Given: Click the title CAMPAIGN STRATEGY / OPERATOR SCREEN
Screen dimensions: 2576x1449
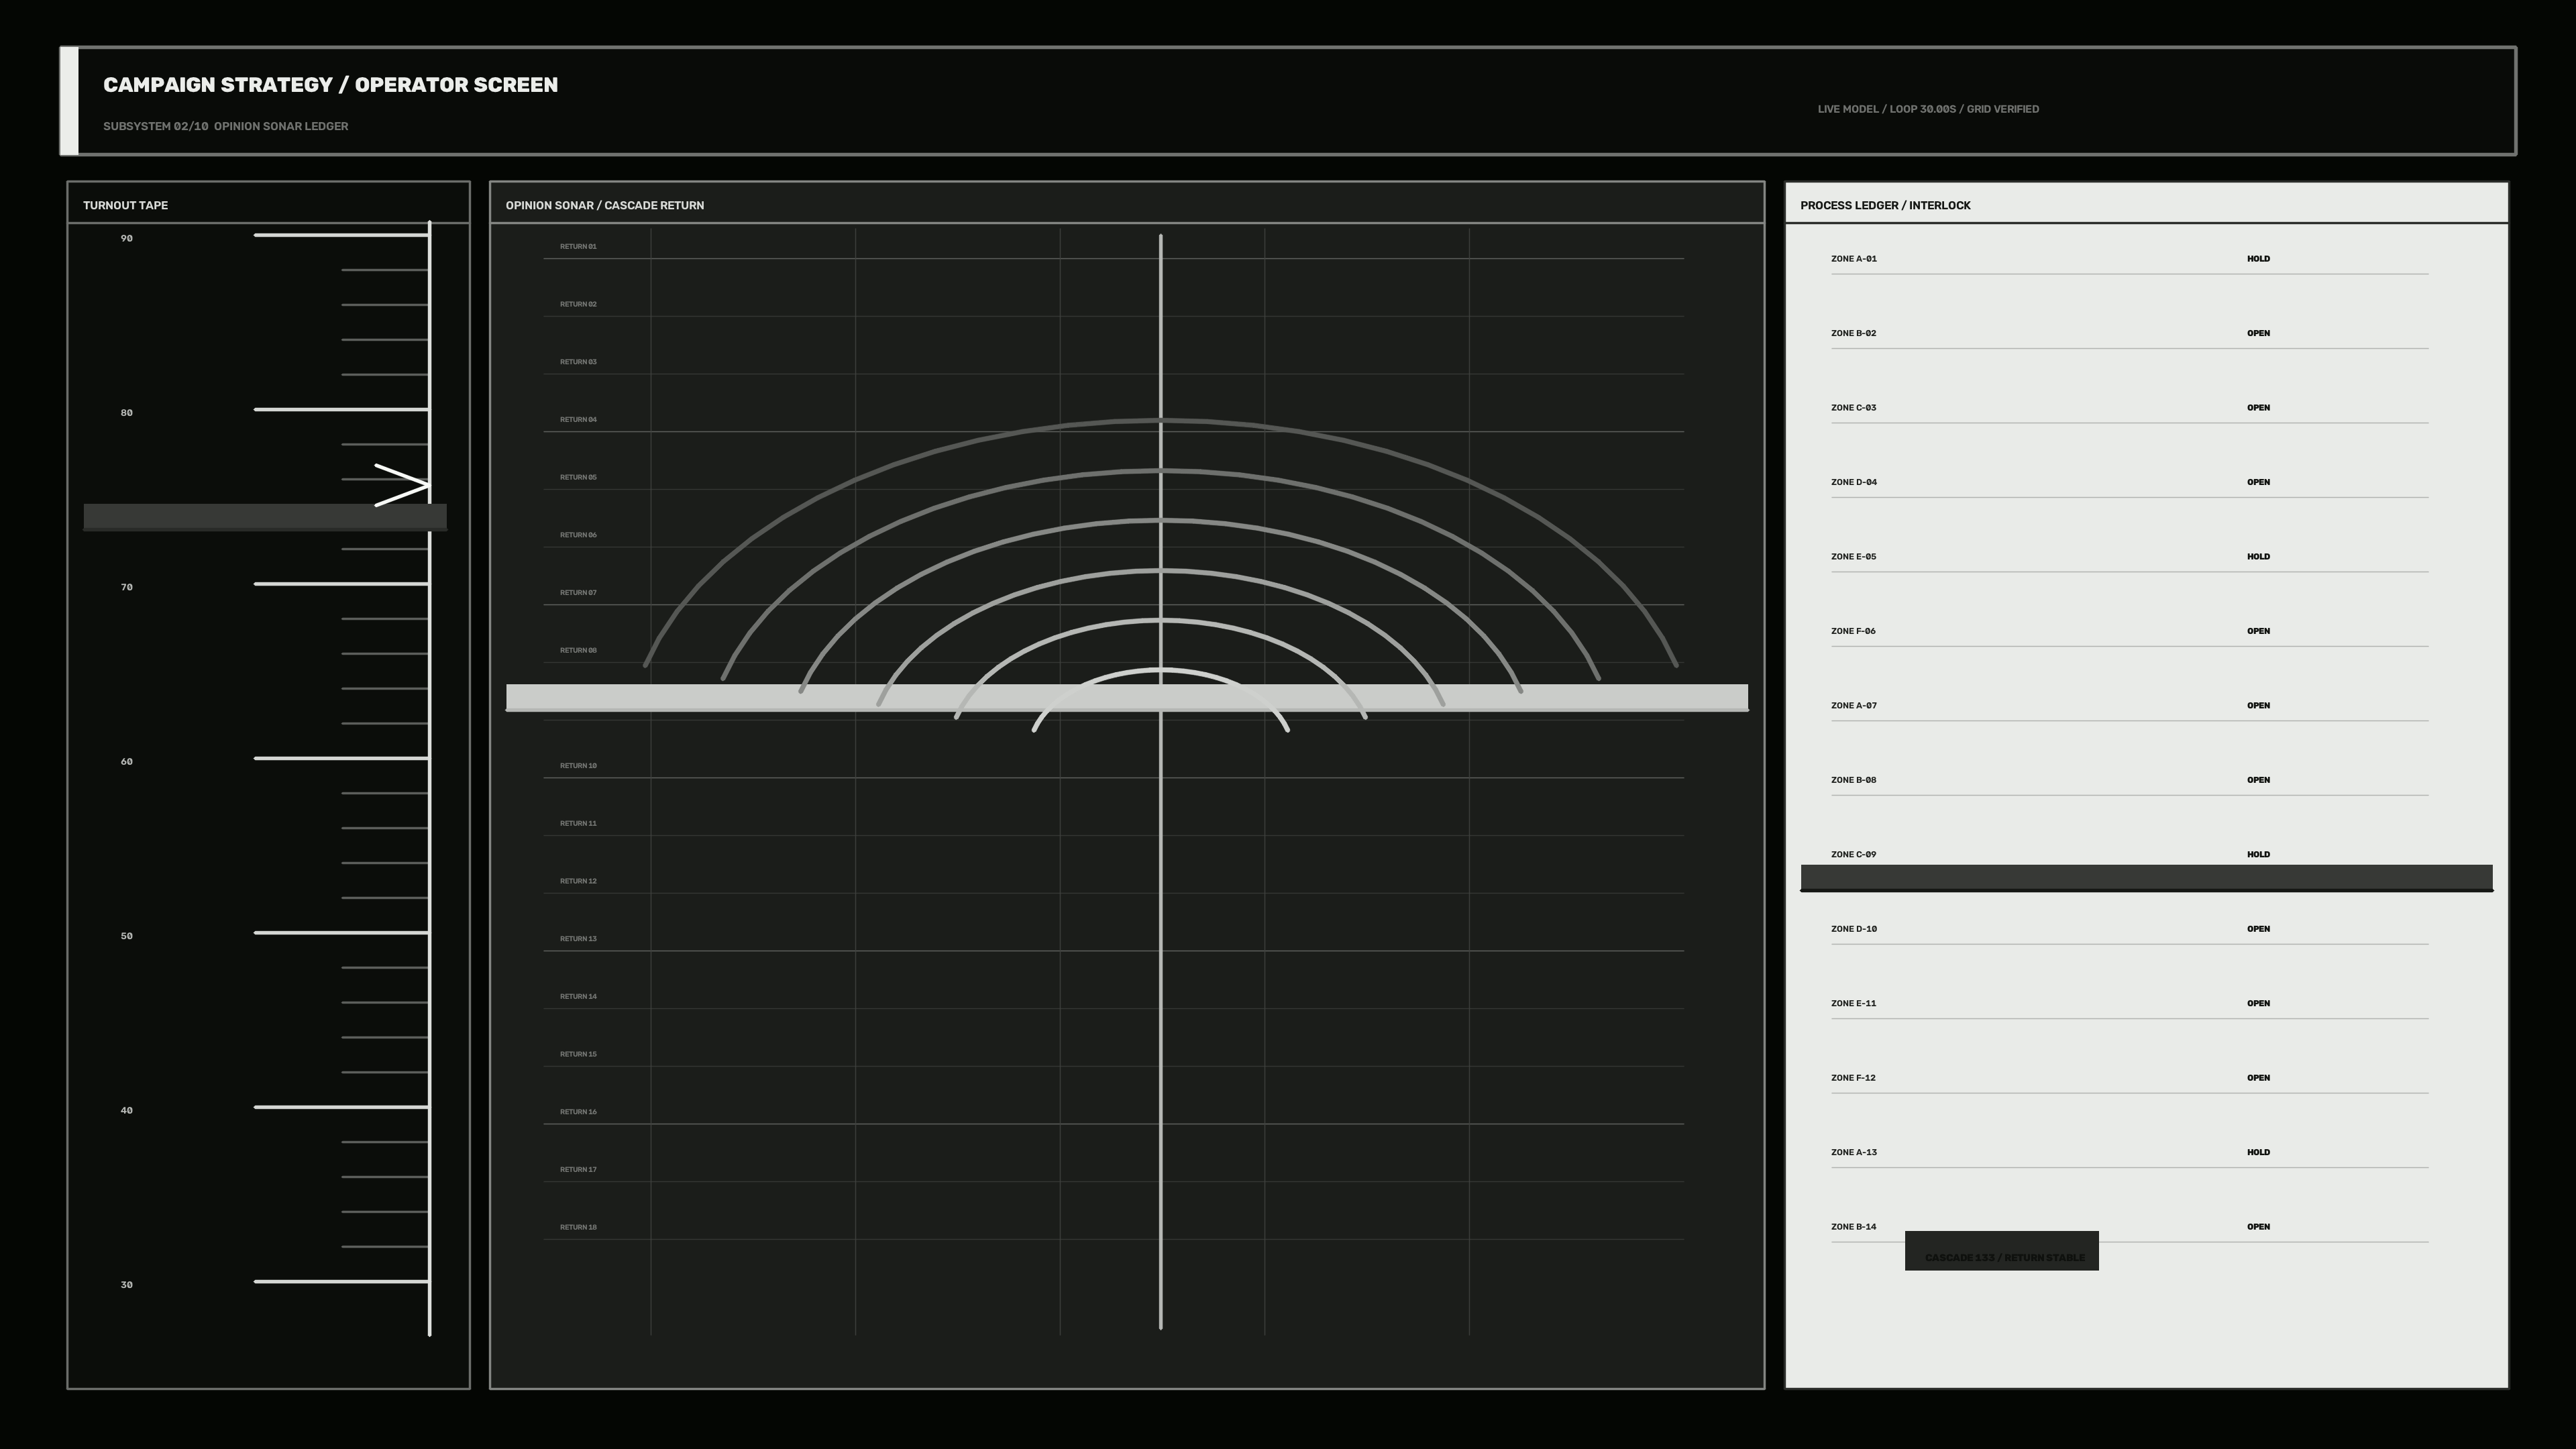Looking at the screenshot, I should (331, 85).
